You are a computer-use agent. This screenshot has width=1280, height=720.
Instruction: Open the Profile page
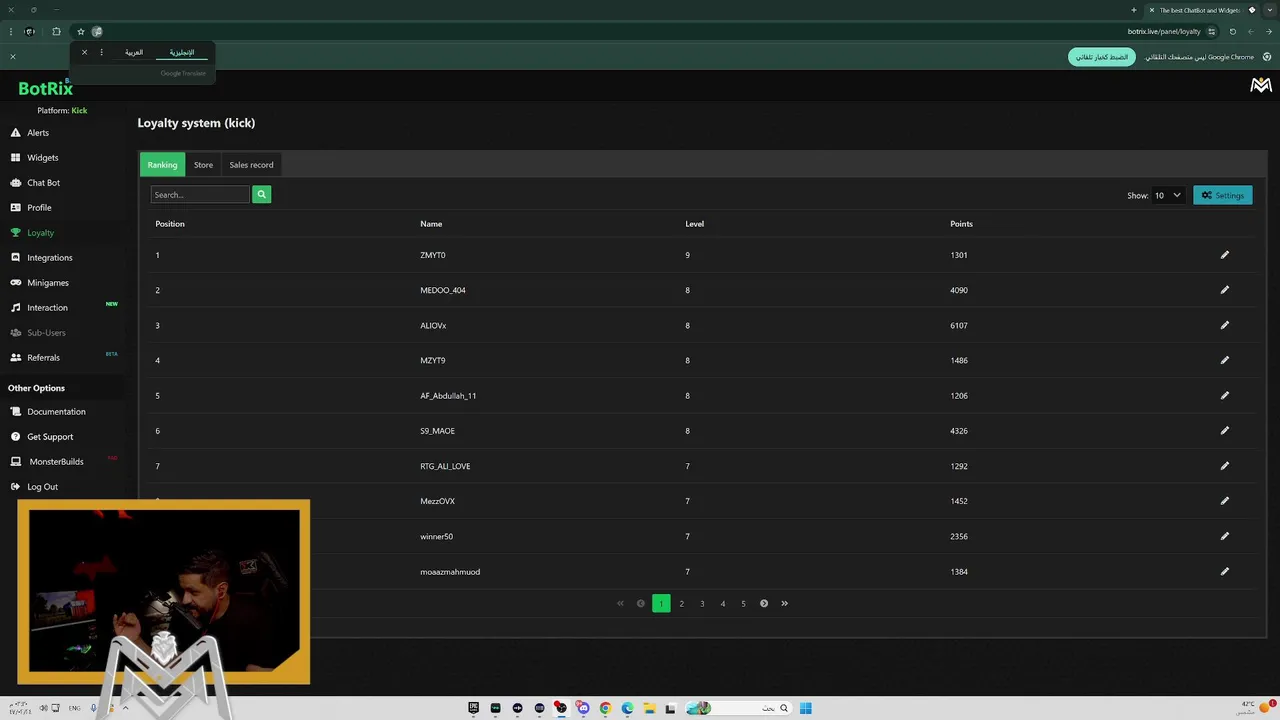(39, 208)
